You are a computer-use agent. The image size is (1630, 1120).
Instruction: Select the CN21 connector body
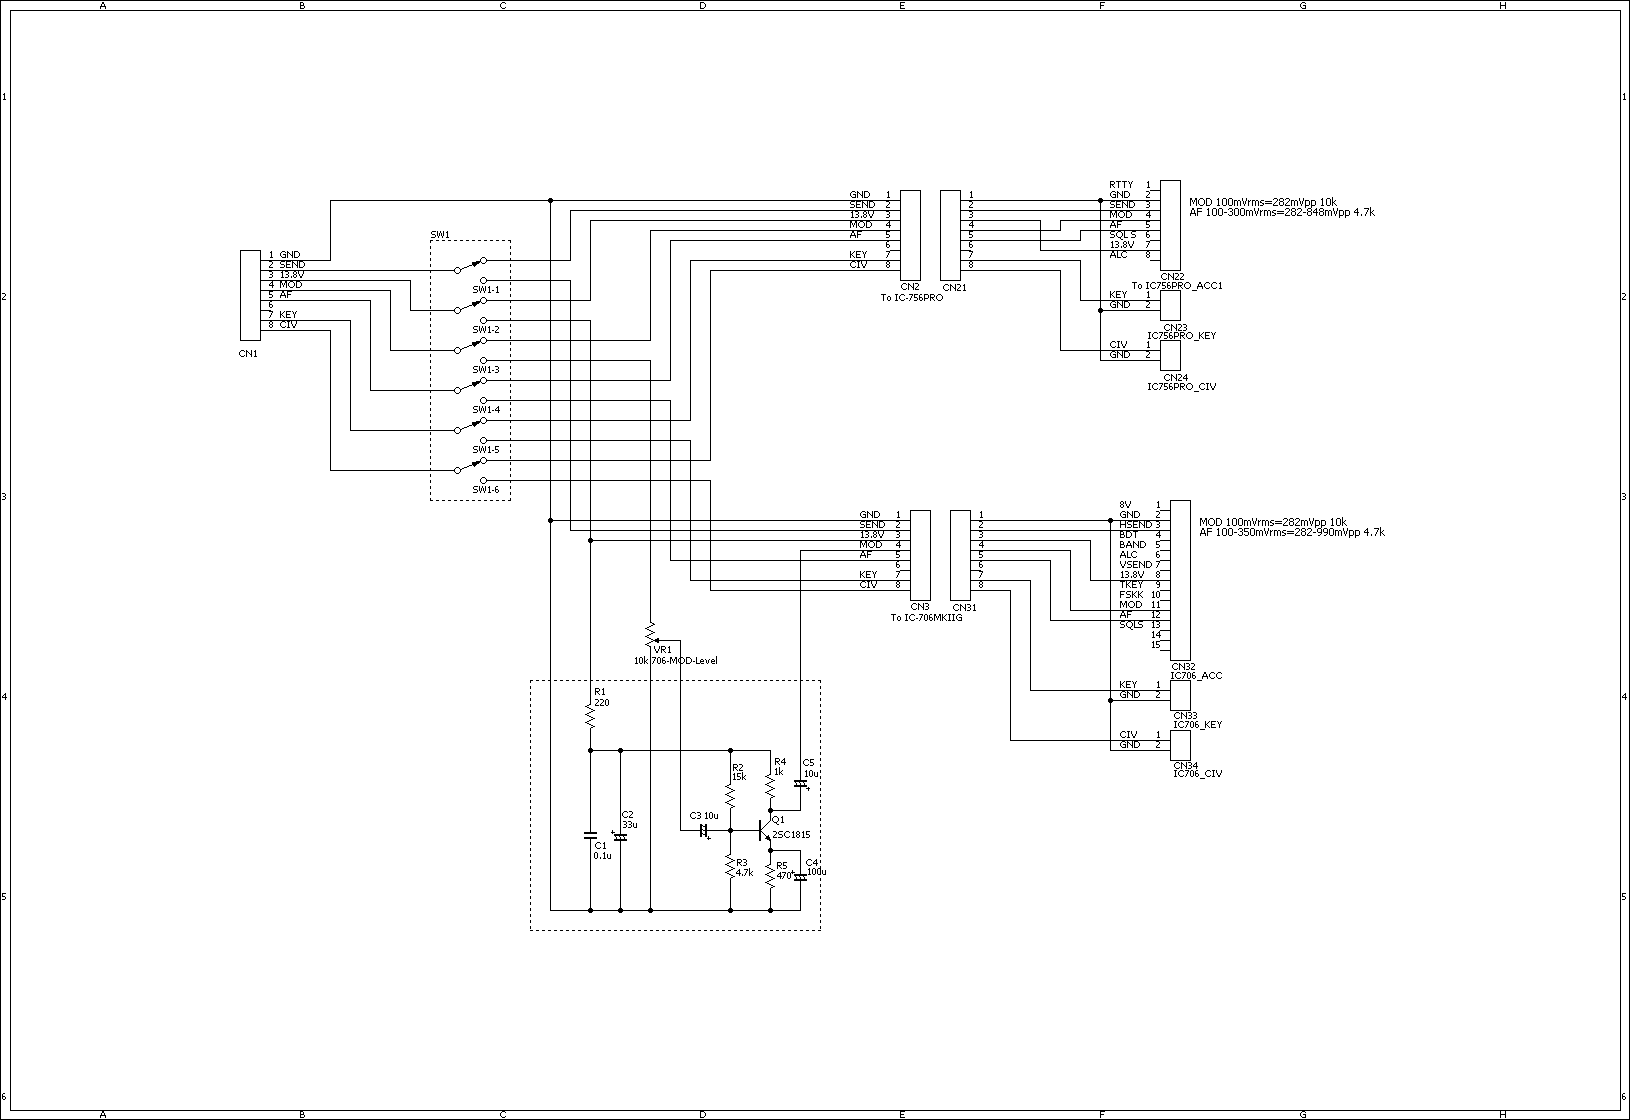tap(950, 235)
